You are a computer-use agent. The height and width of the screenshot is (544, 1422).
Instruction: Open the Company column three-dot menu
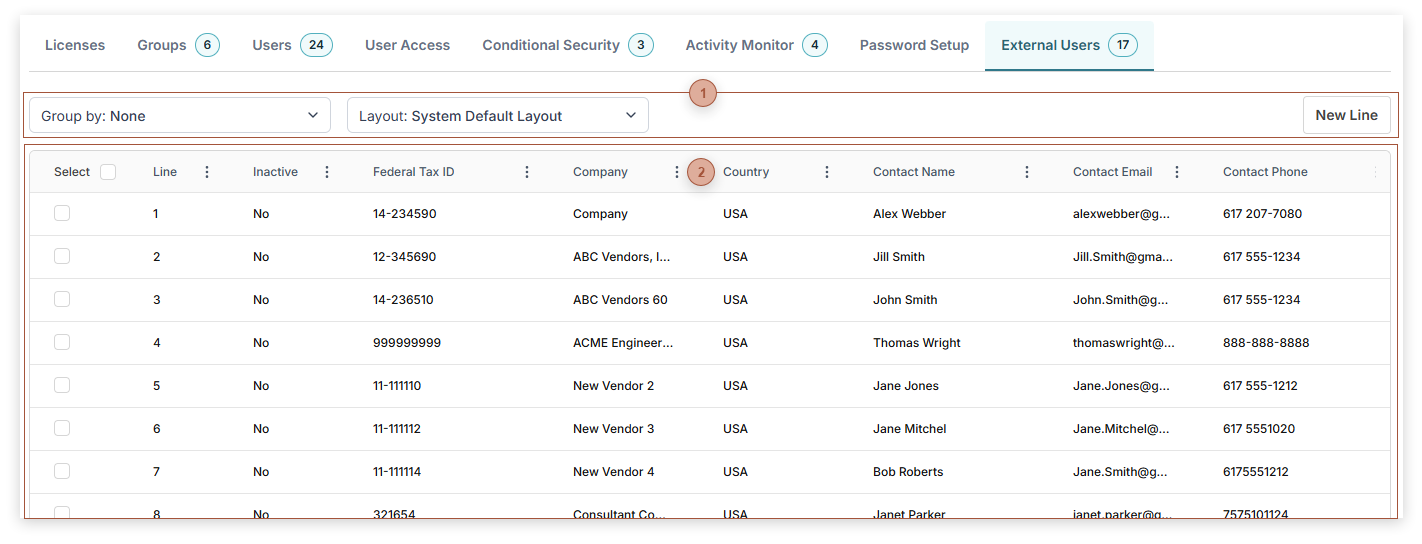tap(677, 172)
